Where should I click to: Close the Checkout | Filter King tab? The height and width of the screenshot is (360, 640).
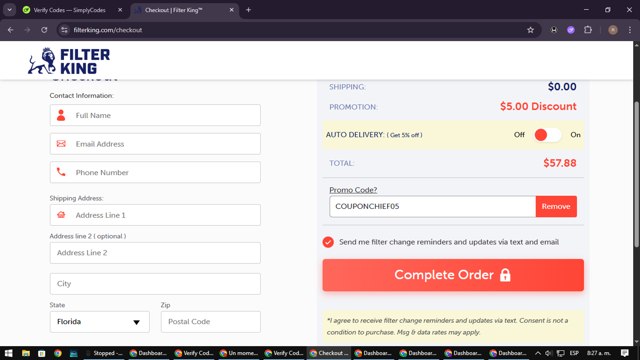pyautogui.click(x=231, y=10)
